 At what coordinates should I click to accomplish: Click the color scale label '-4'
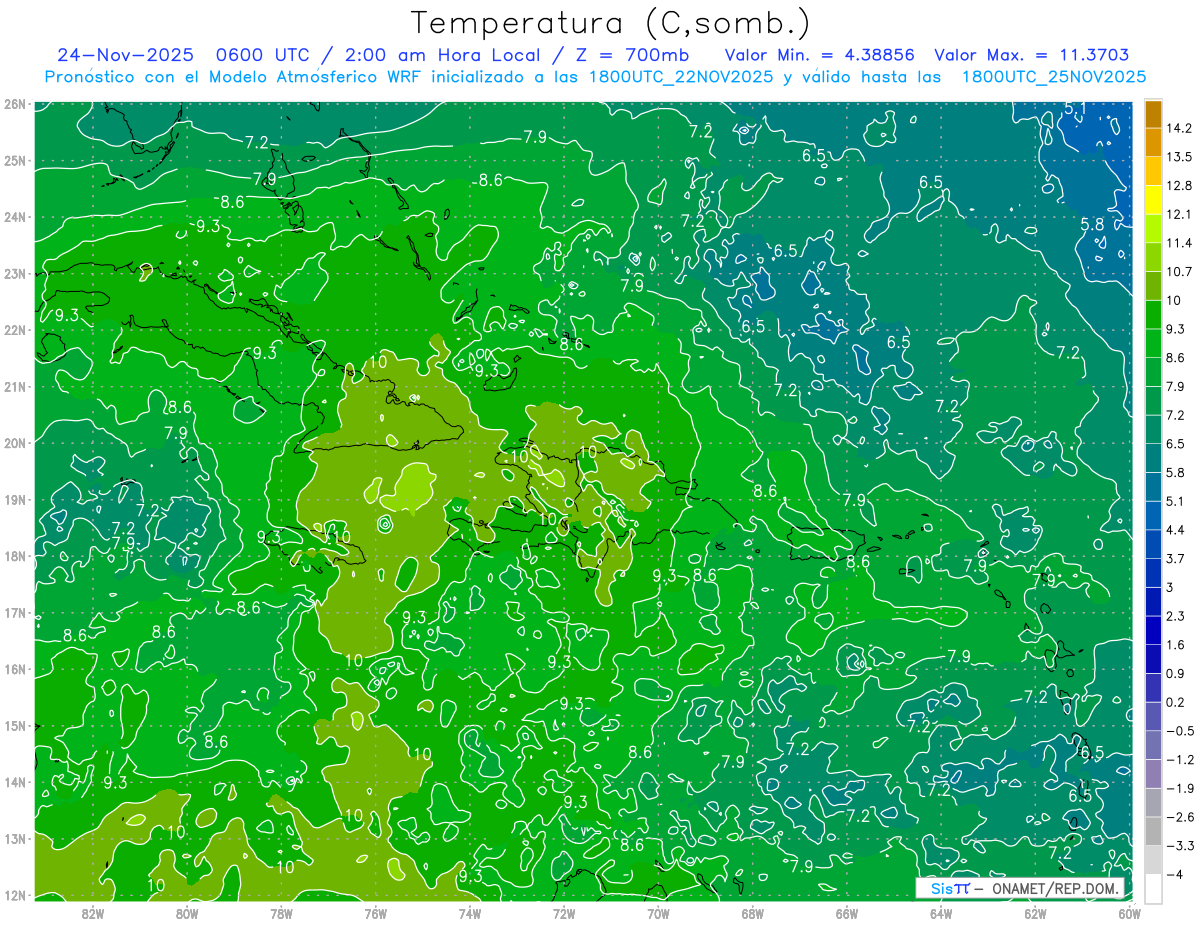pyautogui.click(x=1176, y=874)
